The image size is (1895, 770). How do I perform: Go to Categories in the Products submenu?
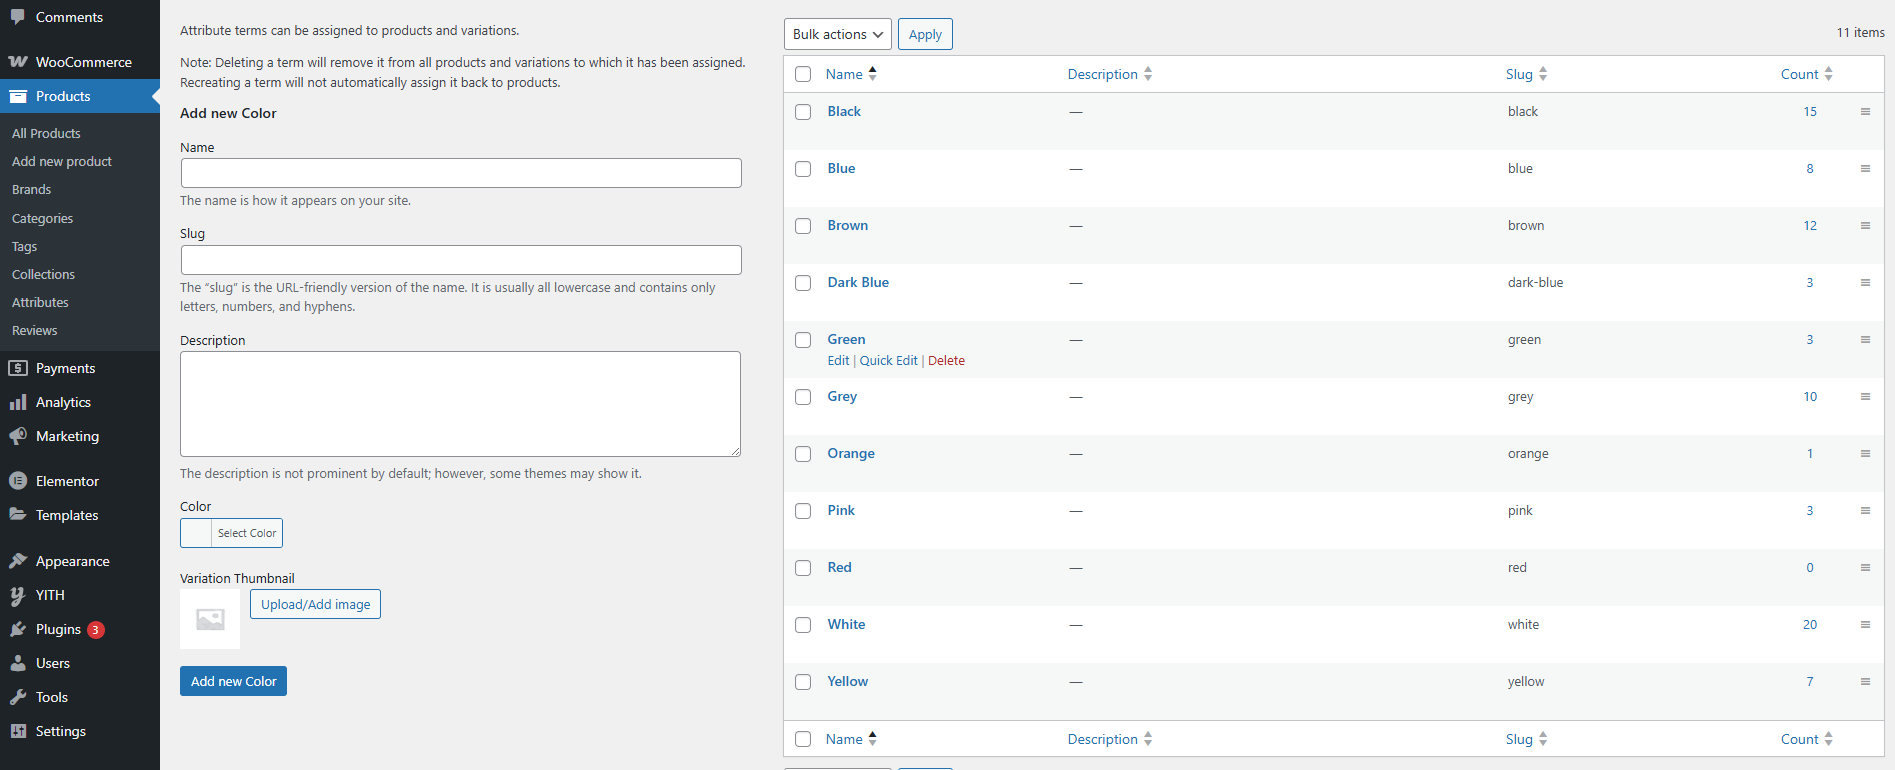(x=42, y=218)
